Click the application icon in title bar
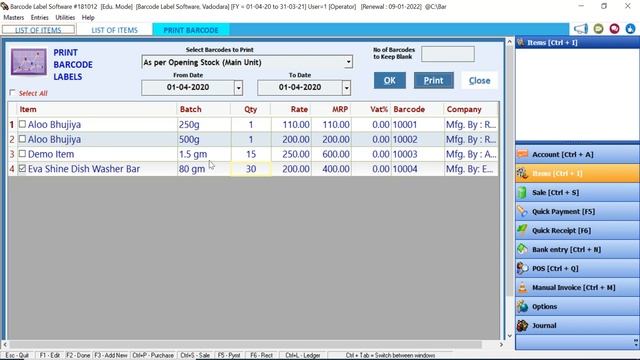 (4, 7)
